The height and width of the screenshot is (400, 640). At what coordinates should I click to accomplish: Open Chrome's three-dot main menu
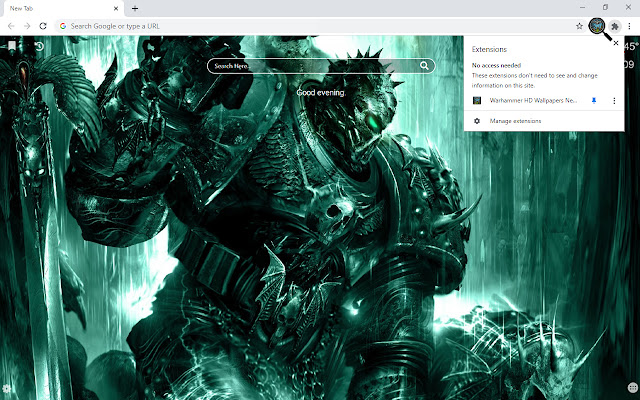[x=629, y=26]
